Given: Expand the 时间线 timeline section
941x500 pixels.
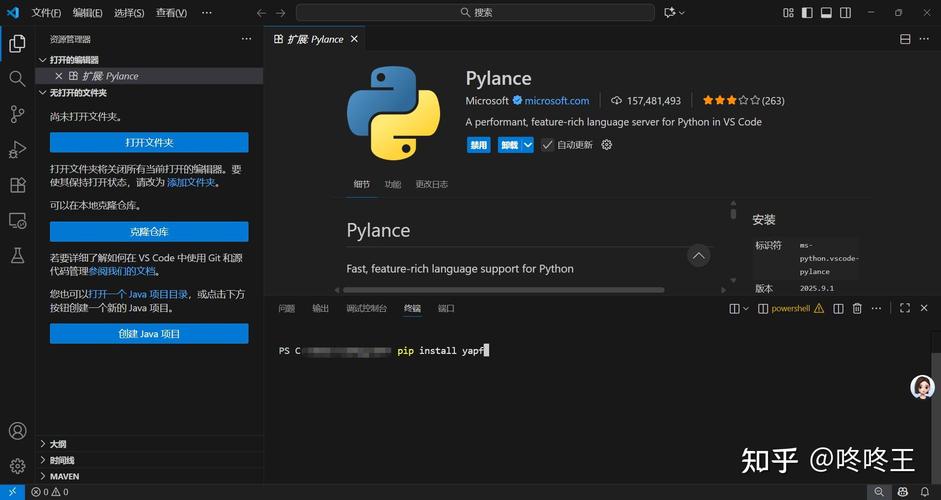Looking at the screenshot, I should point(43,460).
